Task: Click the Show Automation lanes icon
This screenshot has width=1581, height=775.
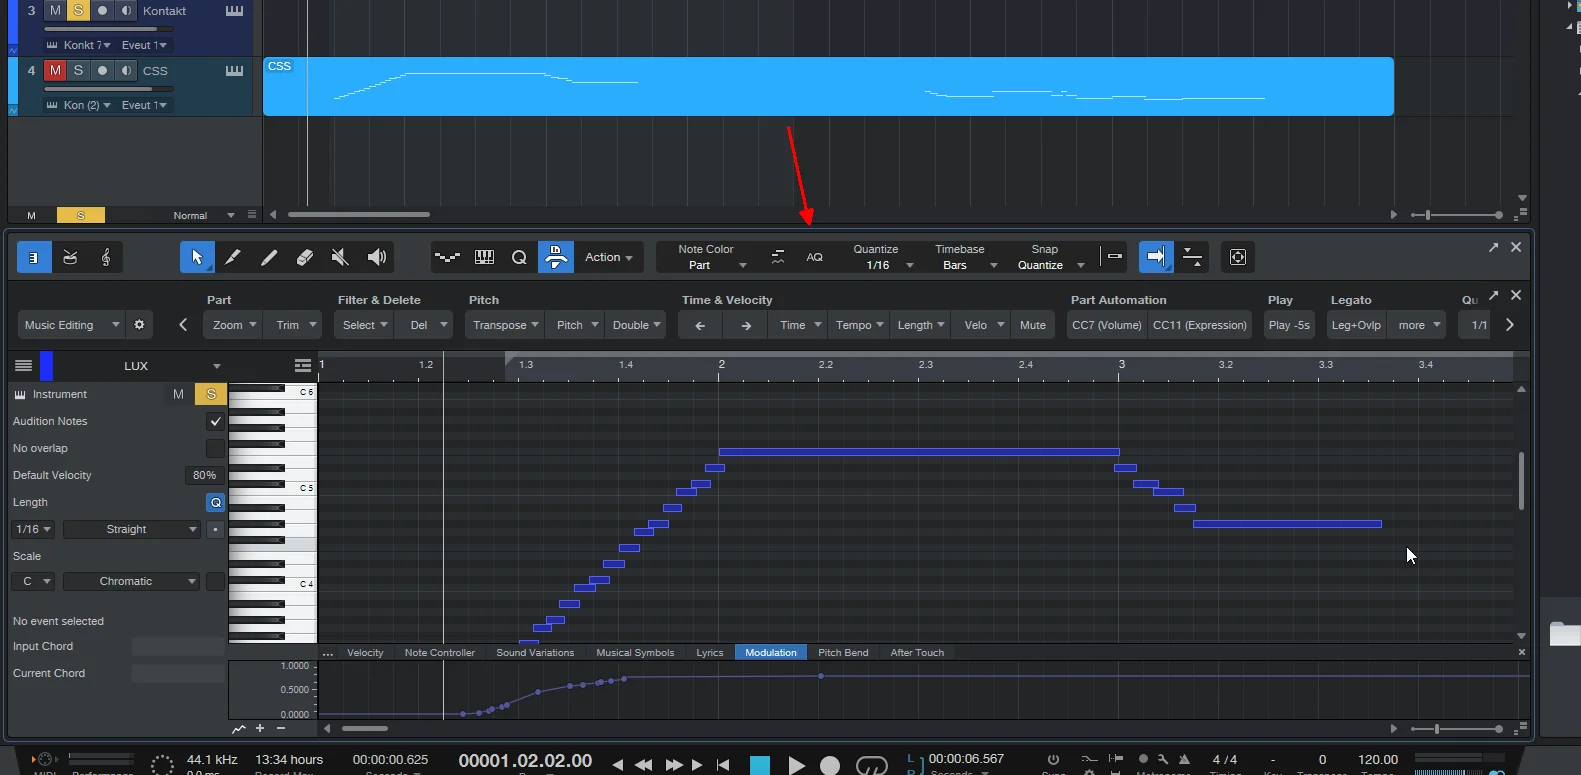Action: pos(447,257)
